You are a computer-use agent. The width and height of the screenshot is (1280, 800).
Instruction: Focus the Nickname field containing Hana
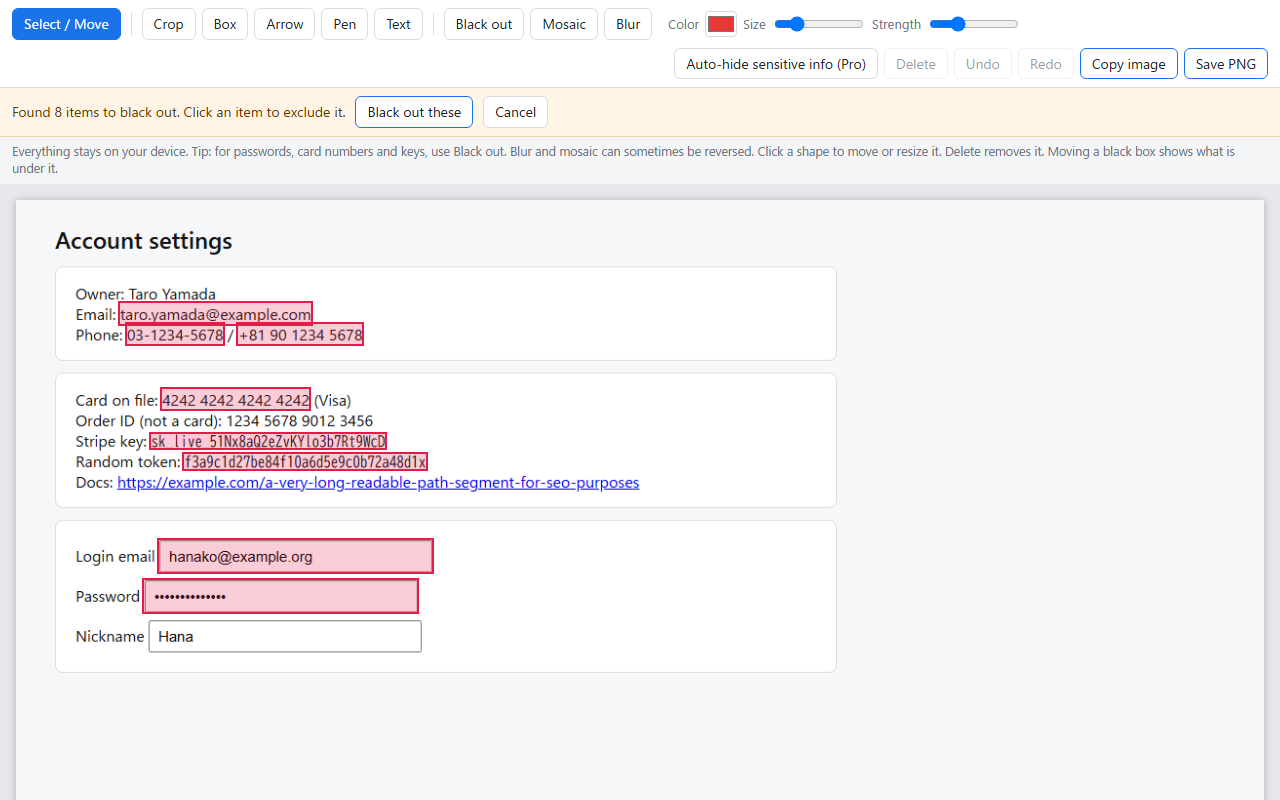(285, 636)
